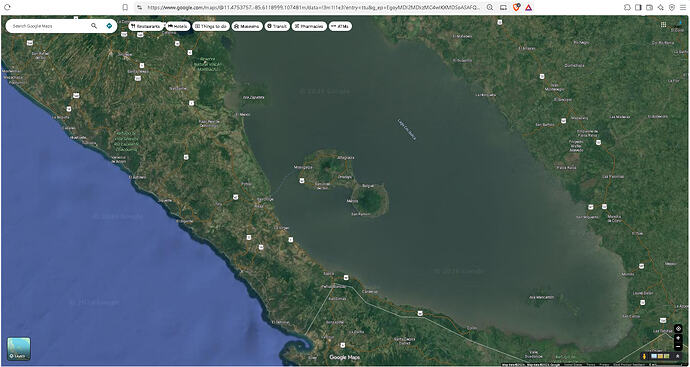Select the Hotels category chip
Image resolution: width=690 pixels, height=367 pixels.
pyautogui.click(x=178, y=26)
